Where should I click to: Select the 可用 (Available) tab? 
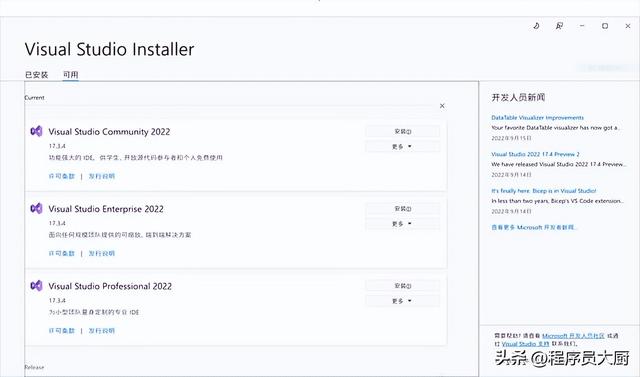coord(70,75)
